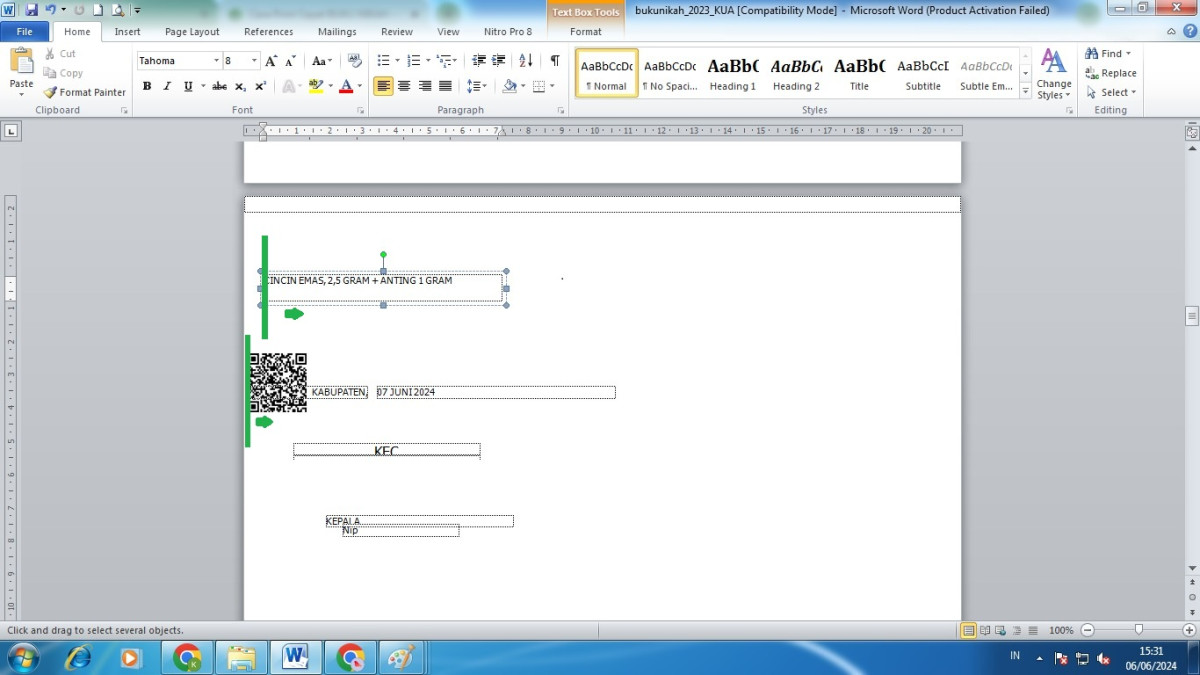Image resolution: width=1200 pixels, height=675 pixels.
Task: Open the Bullets list dropdown arrow
Action: tap(397, 61)
